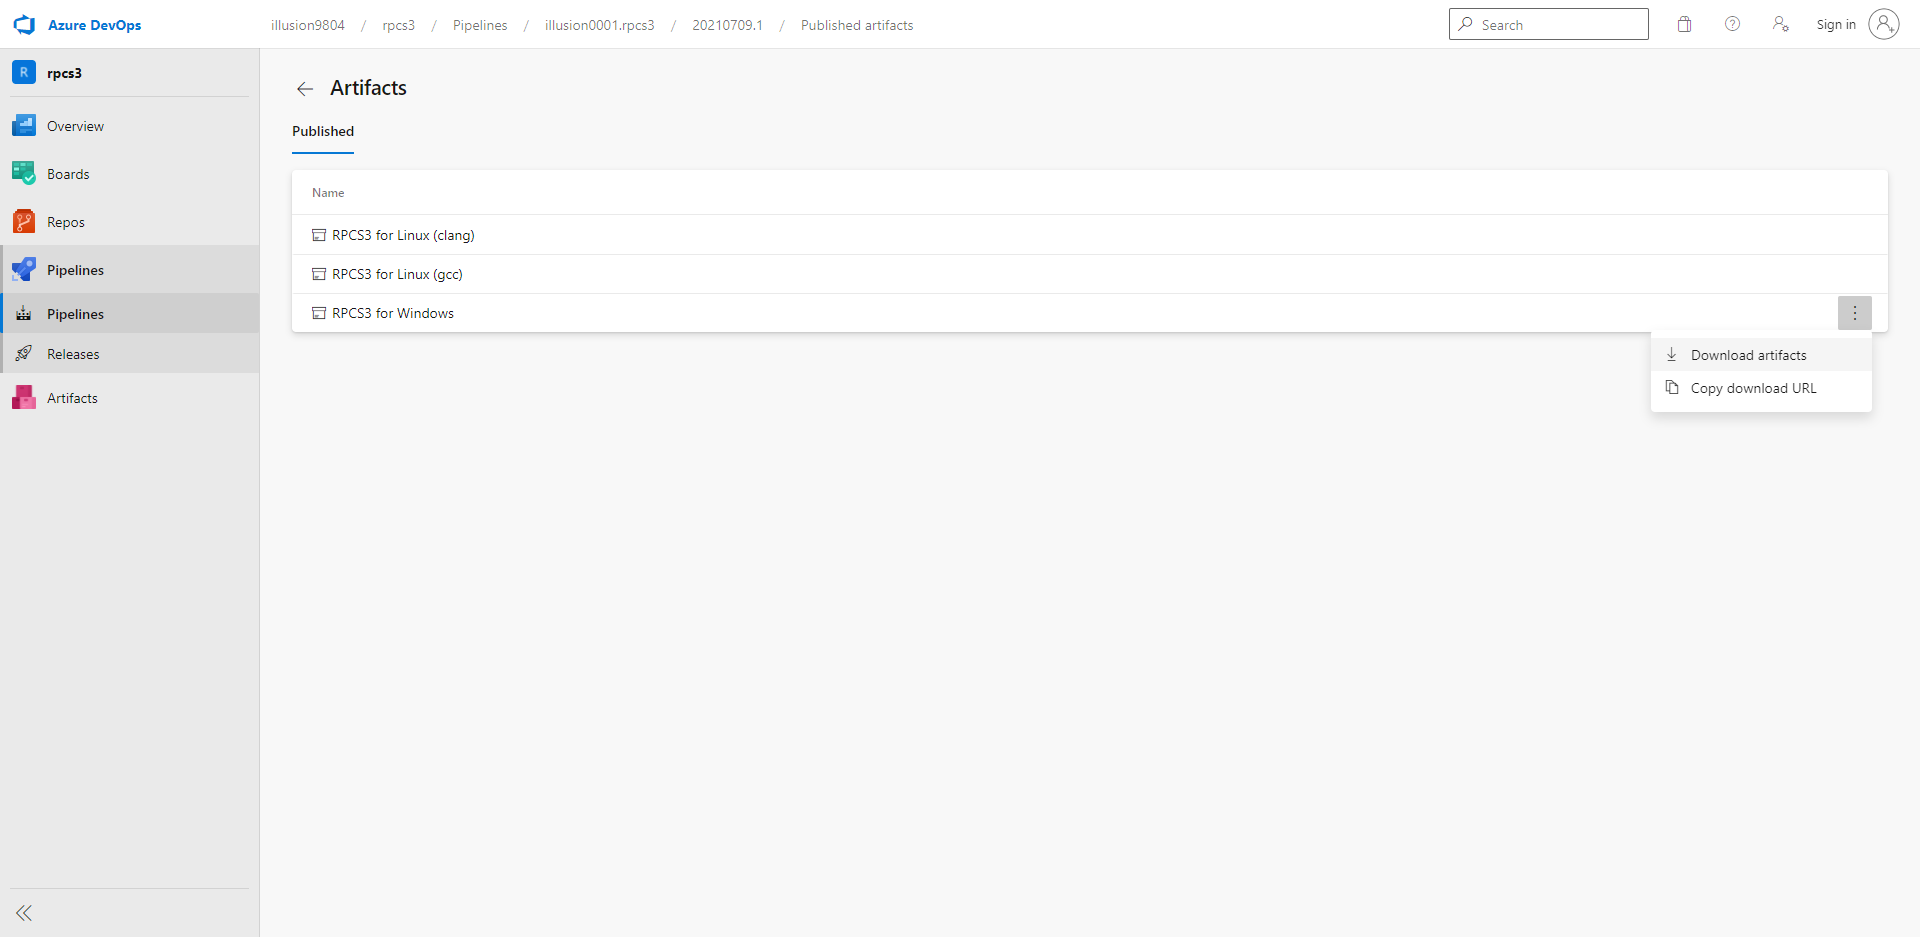This screenshot has width=1920, height=937.
Task: Click the download arrow icon in menu
Action: [1672, 355]
